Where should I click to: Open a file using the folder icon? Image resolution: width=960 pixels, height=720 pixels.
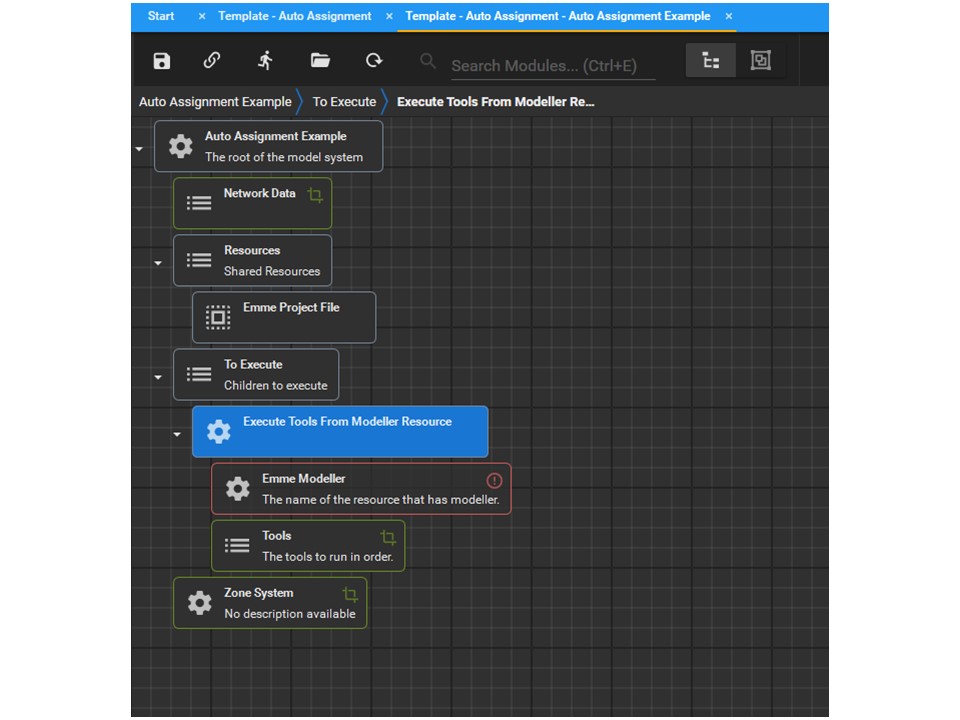tap(320, 60)
